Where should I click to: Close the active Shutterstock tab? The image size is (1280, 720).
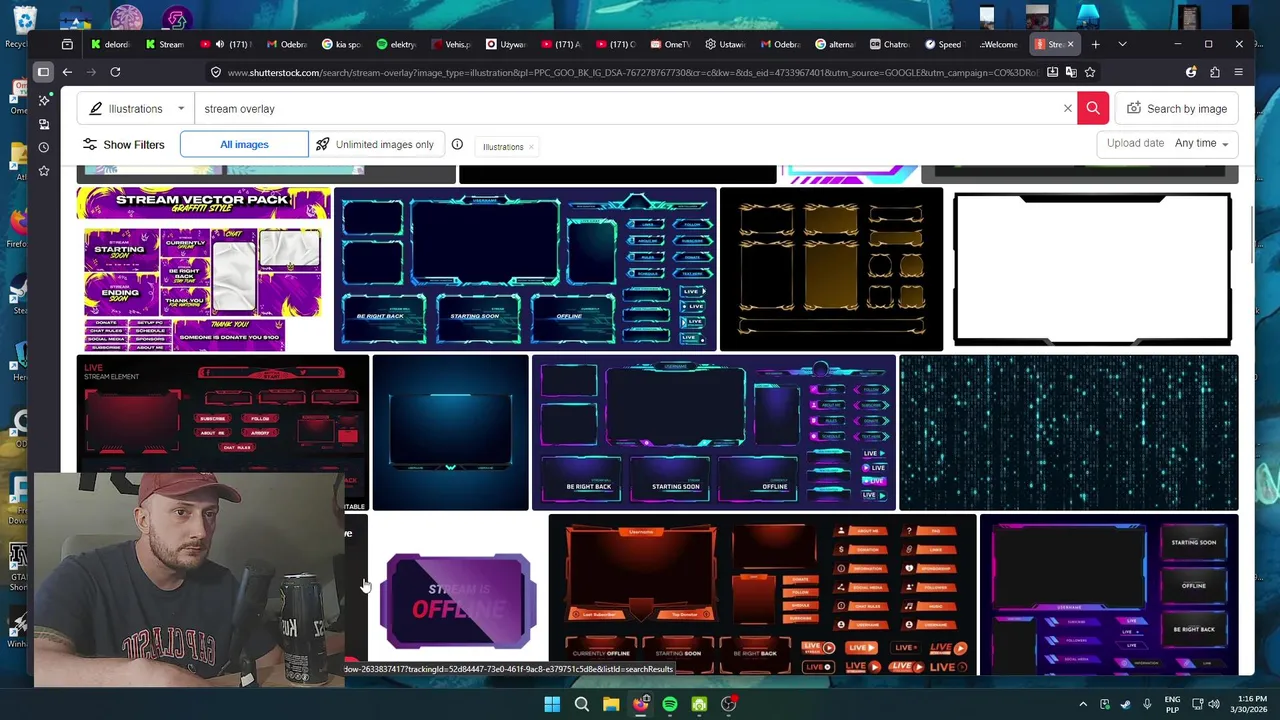point(1070,44)
